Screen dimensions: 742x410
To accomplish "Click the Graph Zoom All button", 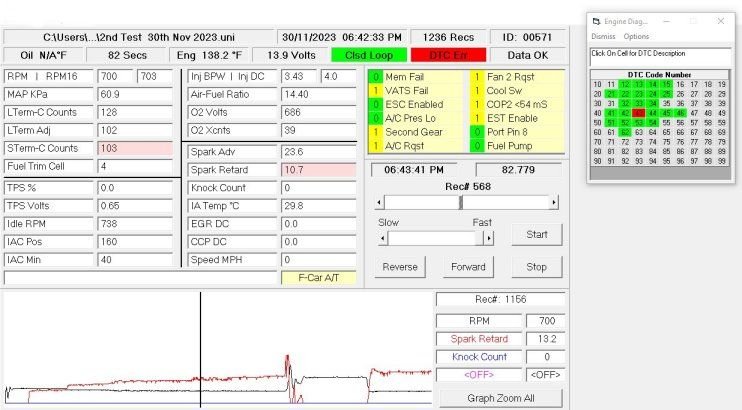I will 500,397.
